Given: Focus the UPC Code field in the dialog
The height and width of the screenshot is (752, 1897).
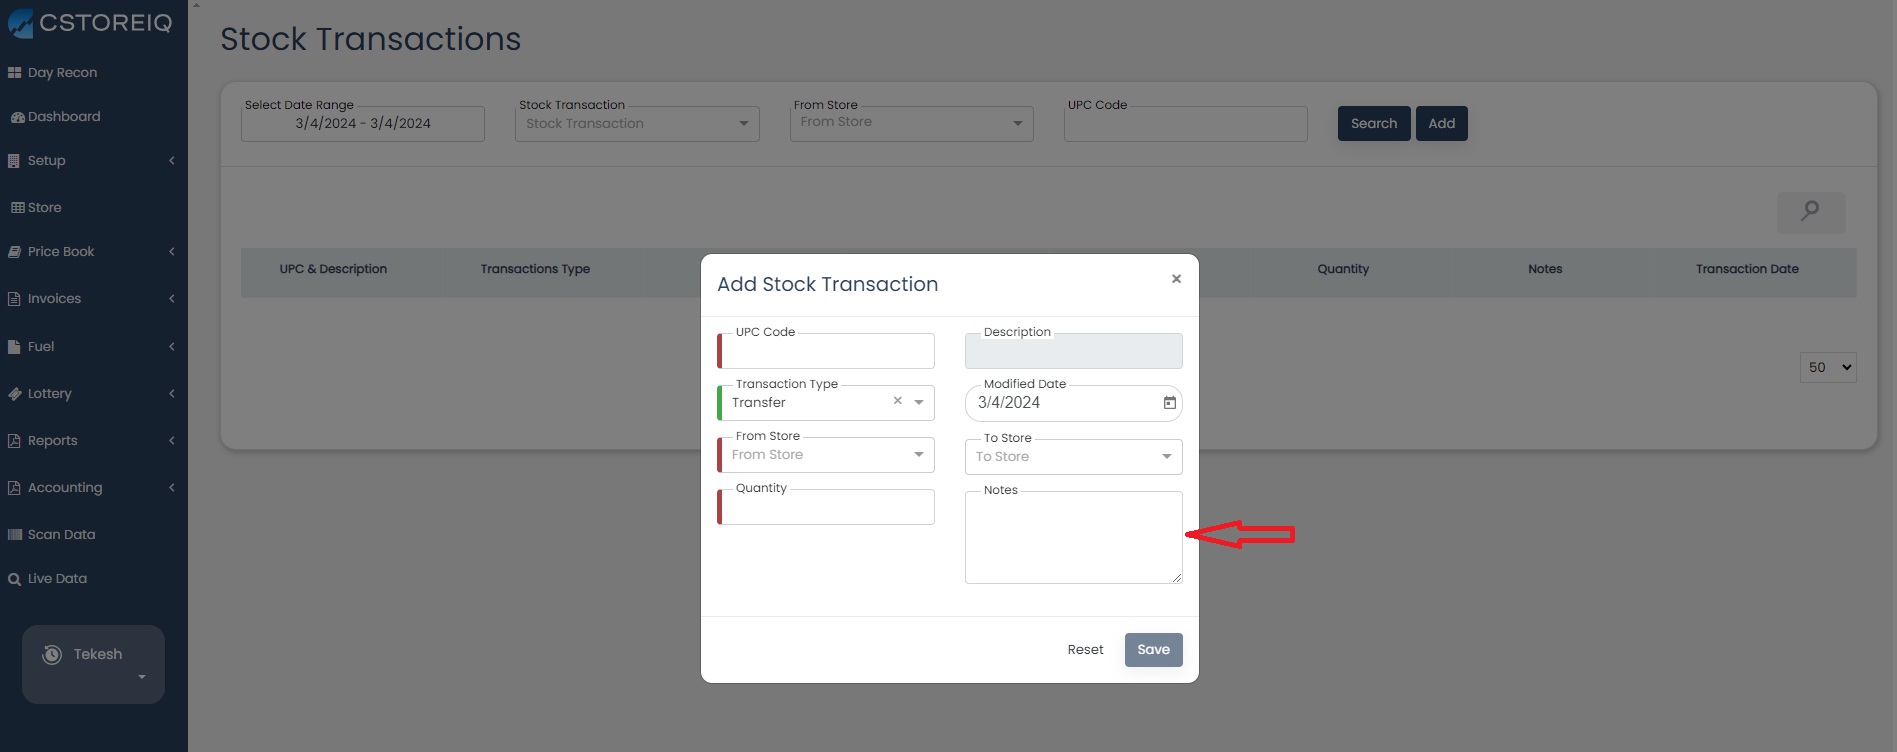Looking at the screenshot, I should point(828,352).
